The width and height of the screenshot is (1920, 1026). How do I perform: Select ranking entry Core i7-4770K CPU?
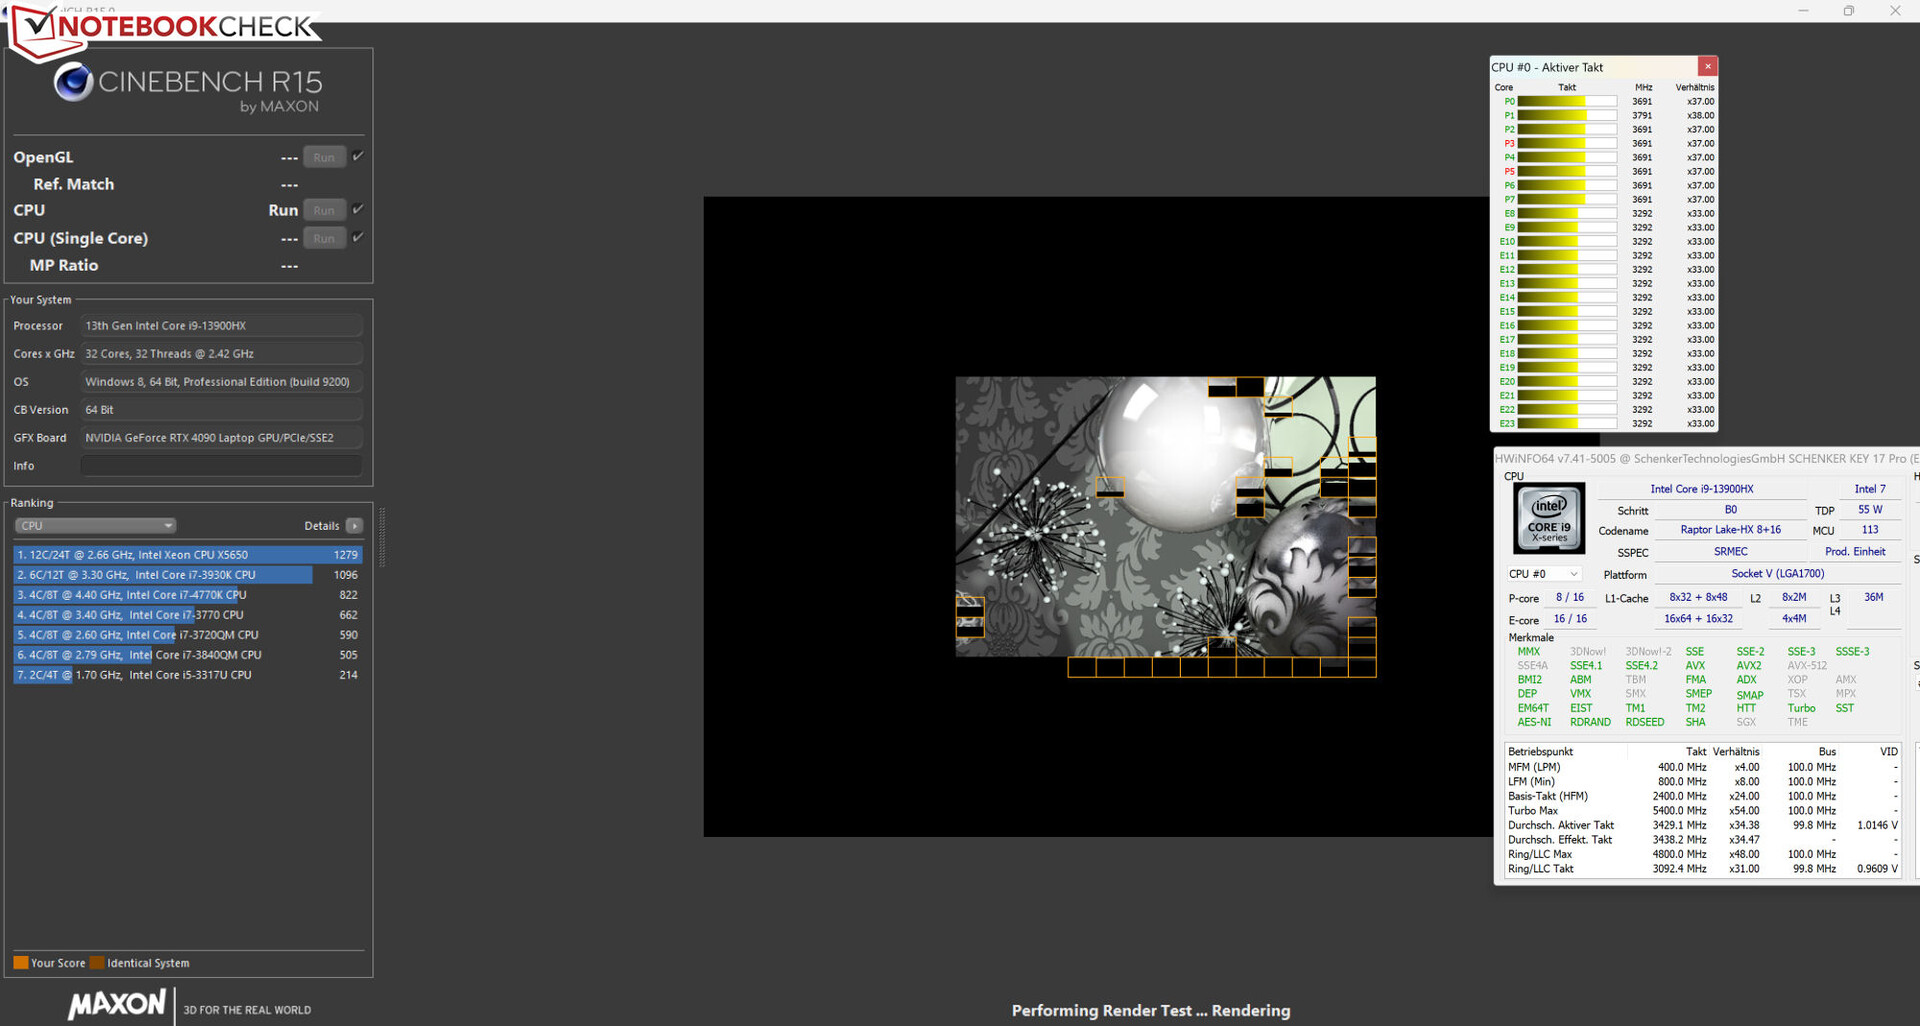(188, 595)
